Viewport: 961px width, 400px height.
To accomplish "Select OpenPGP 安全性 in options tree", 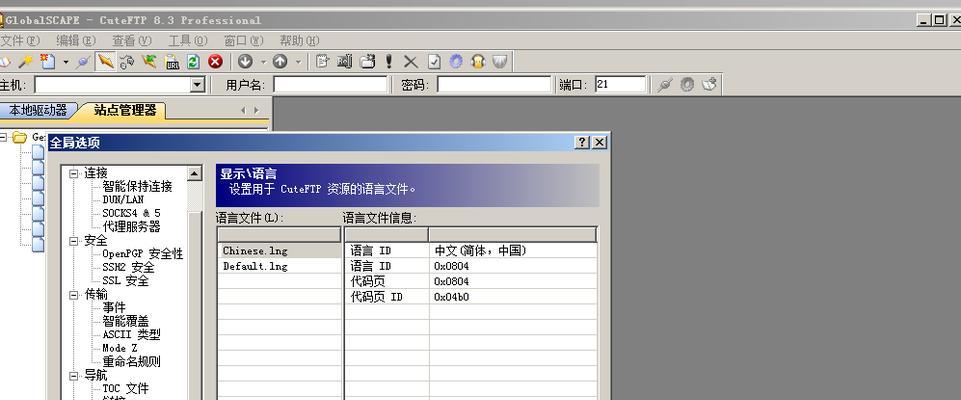I will (x=142, y=254).
